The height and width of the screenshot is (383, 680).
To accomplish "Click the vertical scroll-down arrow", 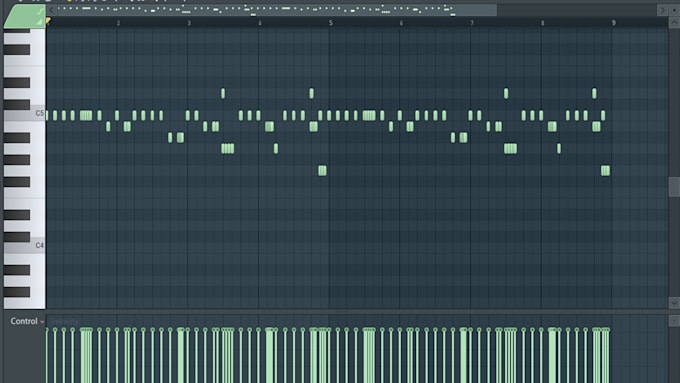I will tap(674, 302).
